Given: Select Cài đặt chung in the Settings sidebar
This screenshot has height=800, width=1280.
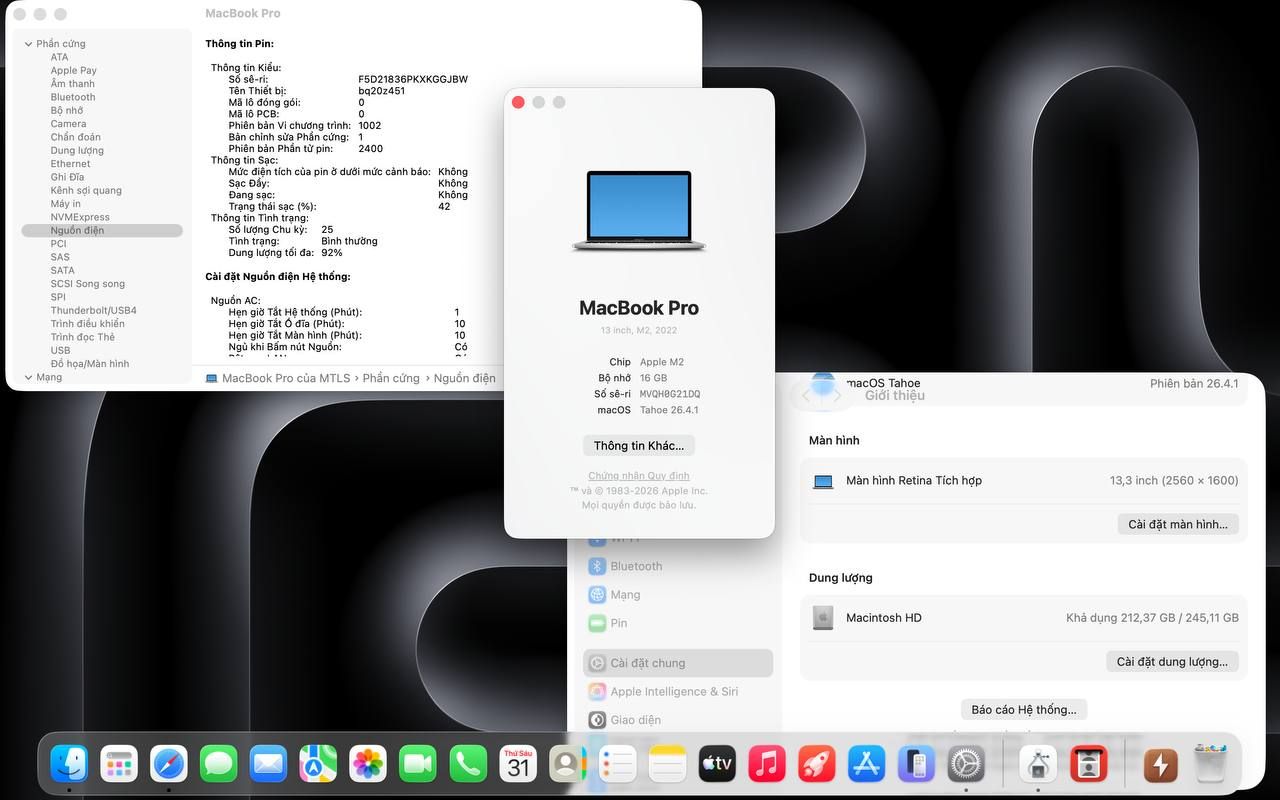Looking at the screenshot, I should coord(678,663).
